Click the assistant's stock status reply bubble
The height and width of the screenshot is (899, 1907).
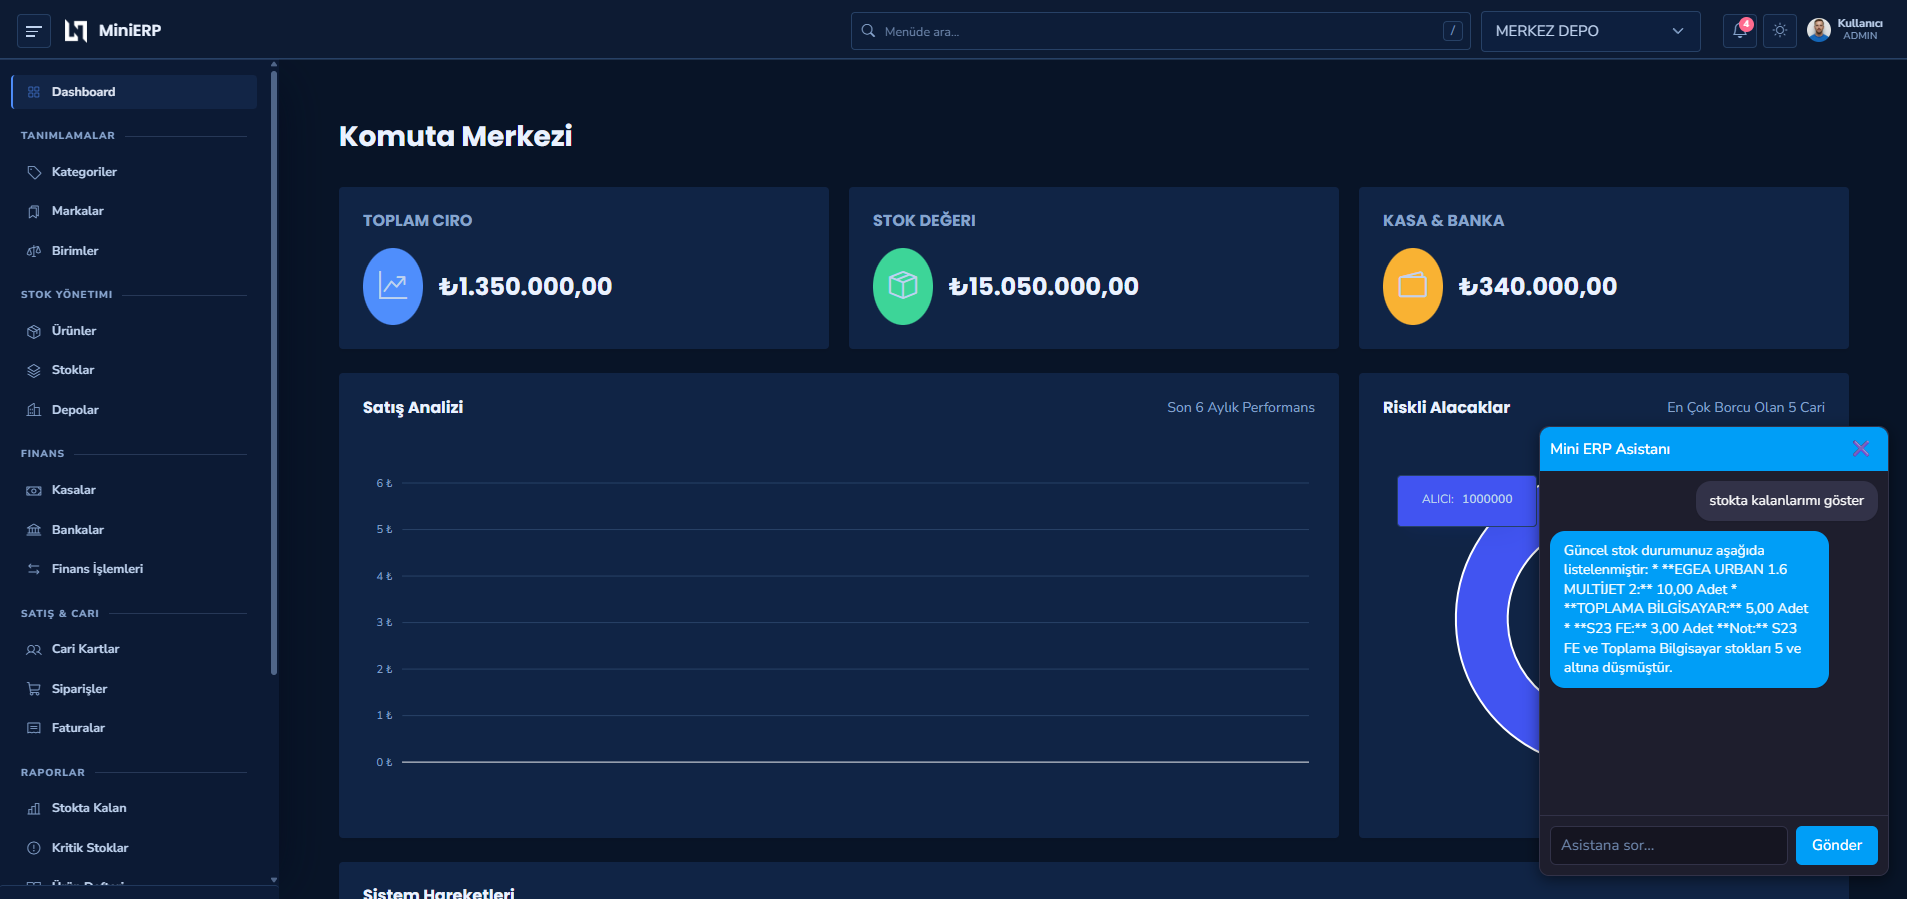pos(1689,609)
